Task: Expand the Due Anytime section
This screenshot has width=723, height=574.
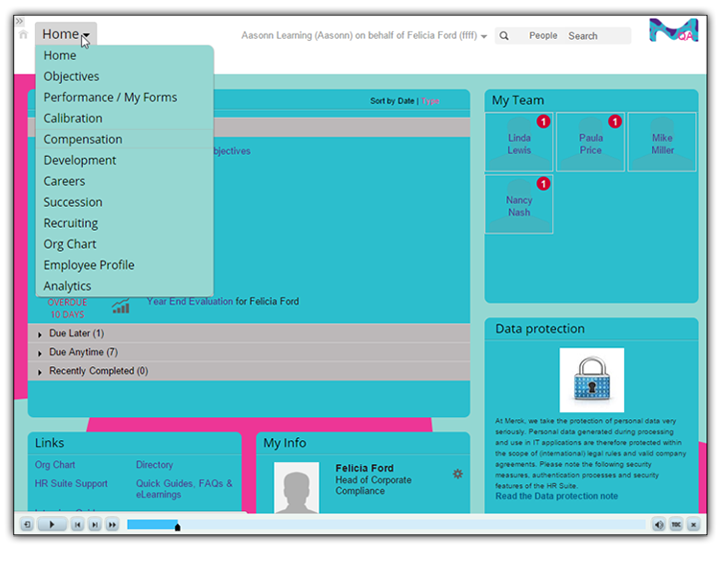Action: 40,353
